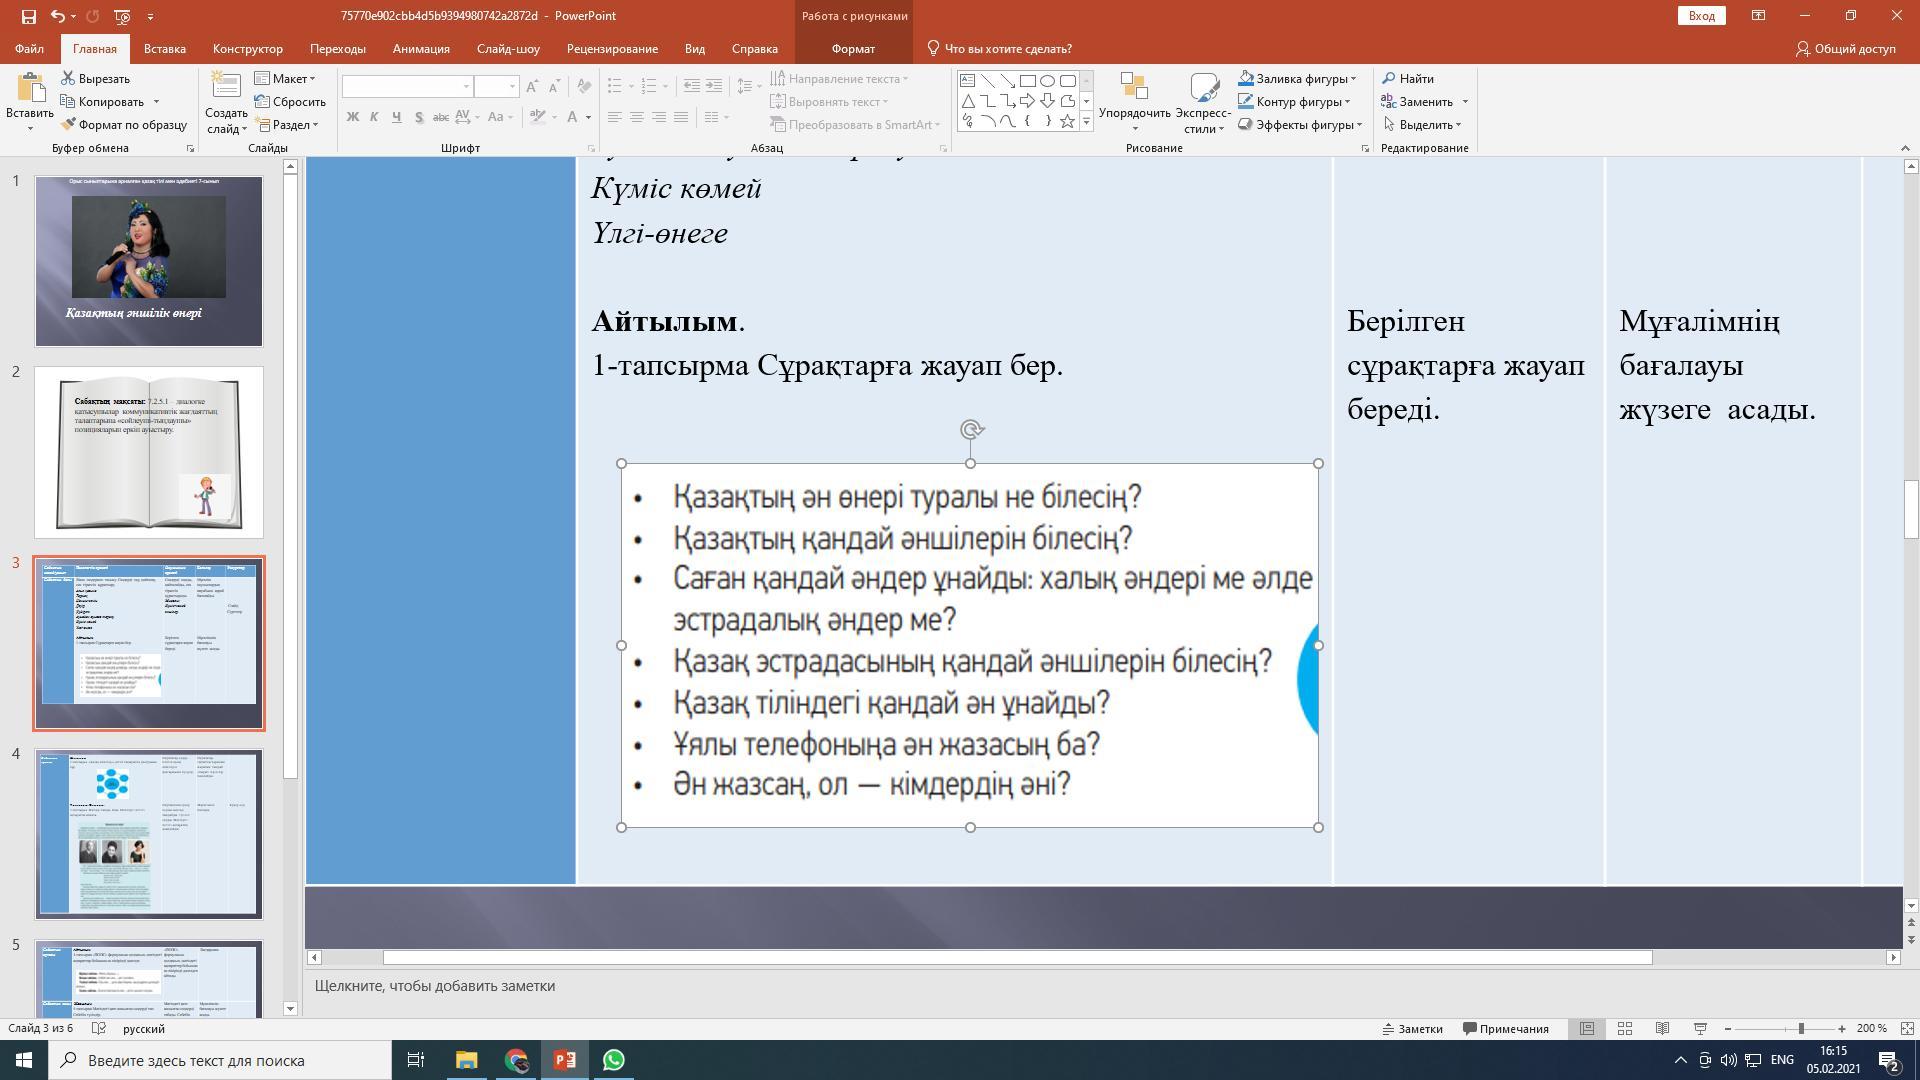The image size is (1920, 1080).
Task: Expand the shapes gallery more arrow
Action: [1086, 122]
